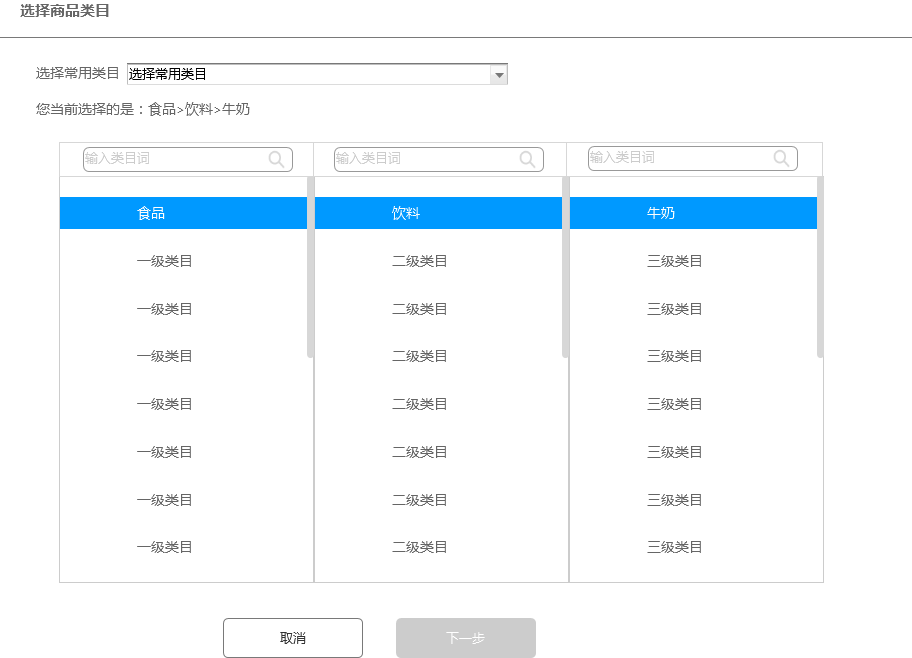Click the first column search input field
Image resolution: width=912 pixels, height=658 pixels.
pos(170,159)
